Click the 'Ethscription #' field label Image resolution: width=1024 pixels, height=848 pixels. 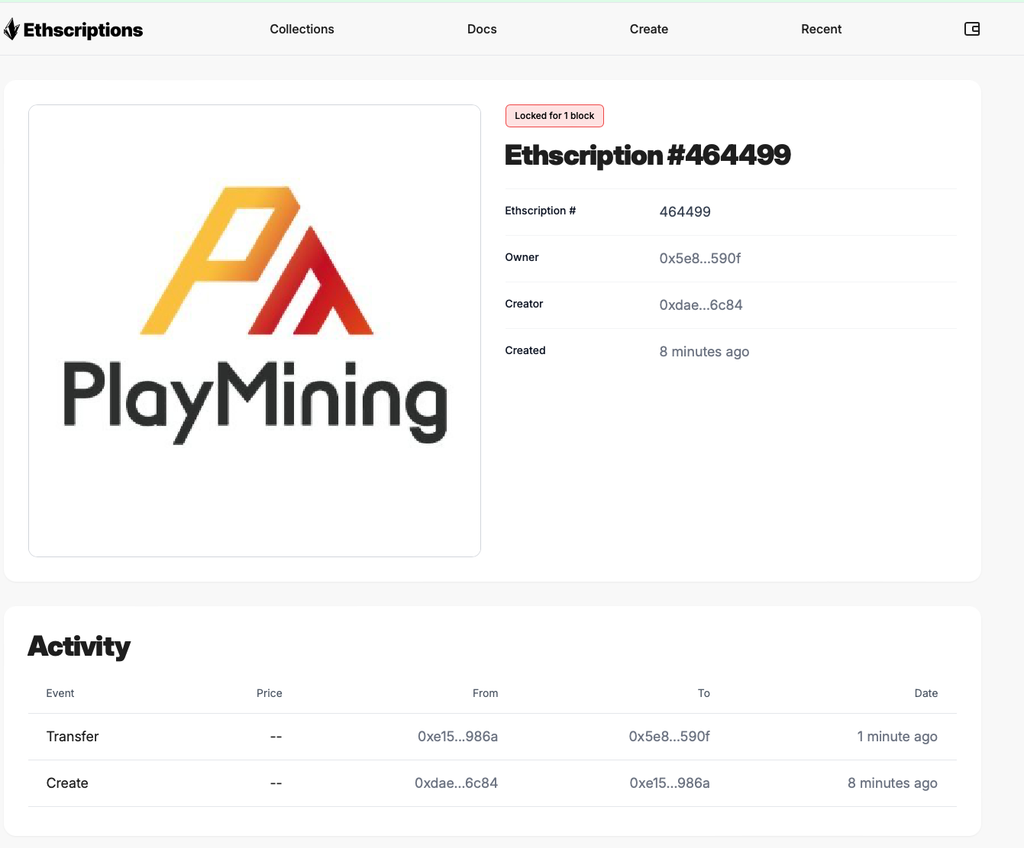[x=540, y=210]
